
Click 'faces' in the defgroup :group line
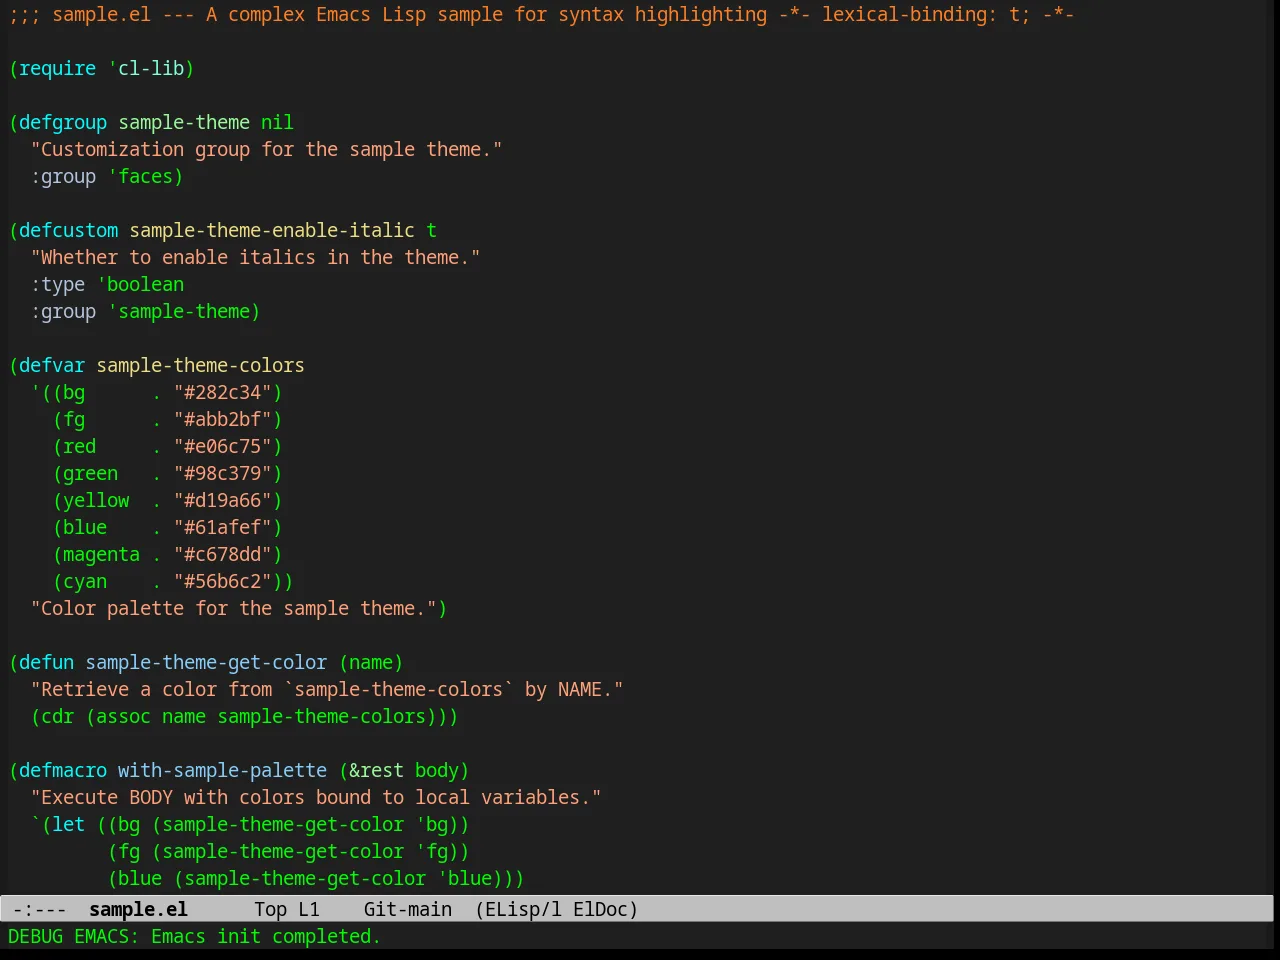tap(146, 176)
